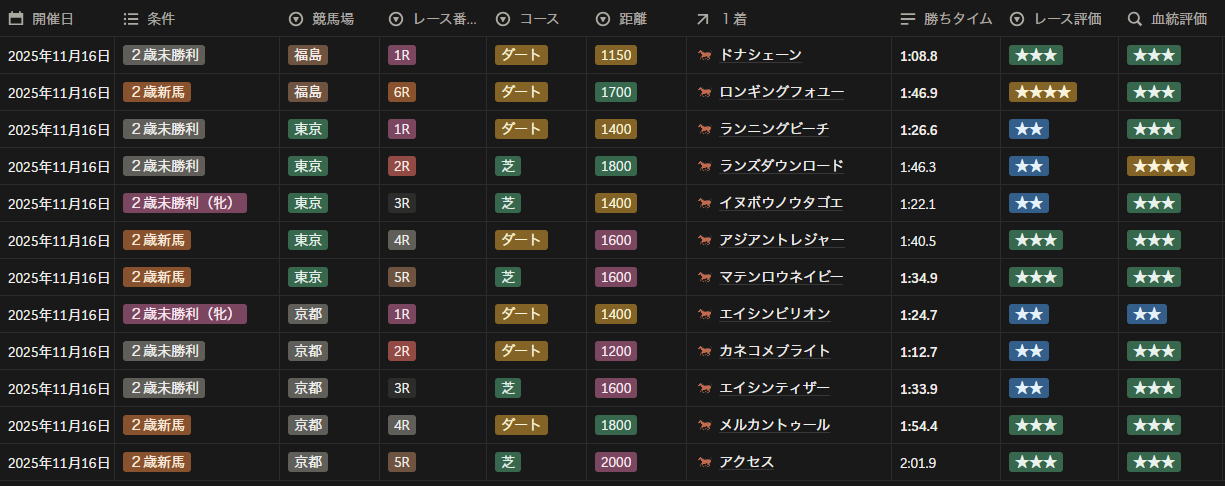Click the four-star レース評価 tag for ロンギングフォユー
This screenshot has height=486, width=1225.
(1042, 93)
